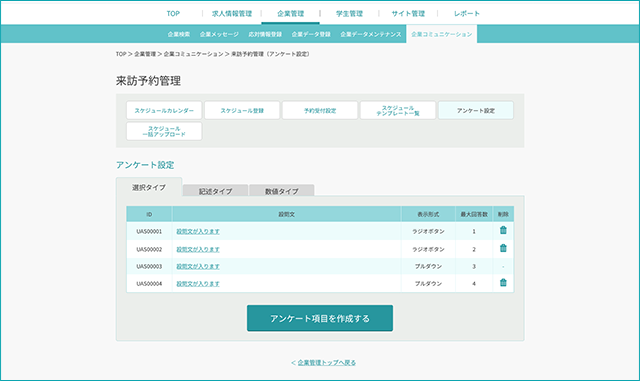The image size is (640, 381).
Task: Click the アンケート項目を作成する button
Action: pyautogui.click(x=320, y=318)
